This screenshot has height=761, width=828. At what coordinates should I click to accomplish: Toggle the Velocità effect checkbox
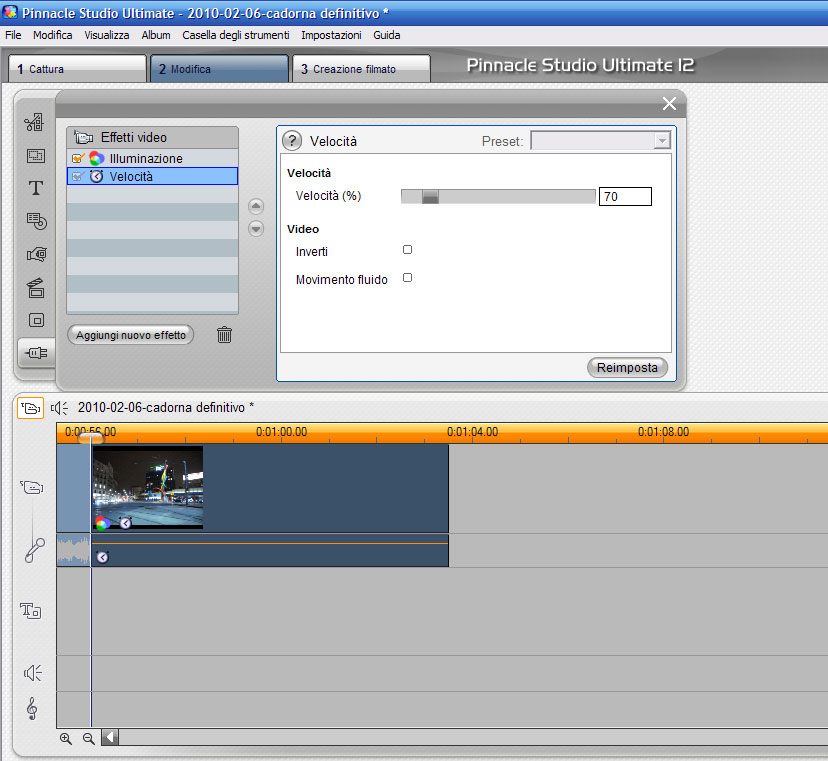[78, 176]
